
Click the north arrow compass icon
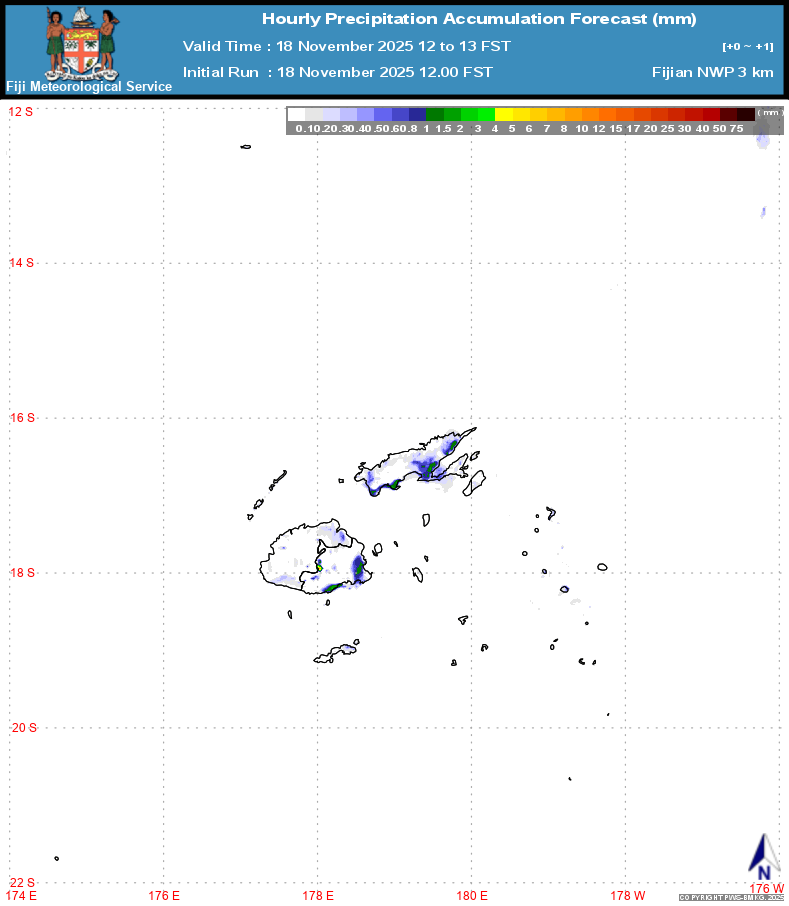coord(764,858)
